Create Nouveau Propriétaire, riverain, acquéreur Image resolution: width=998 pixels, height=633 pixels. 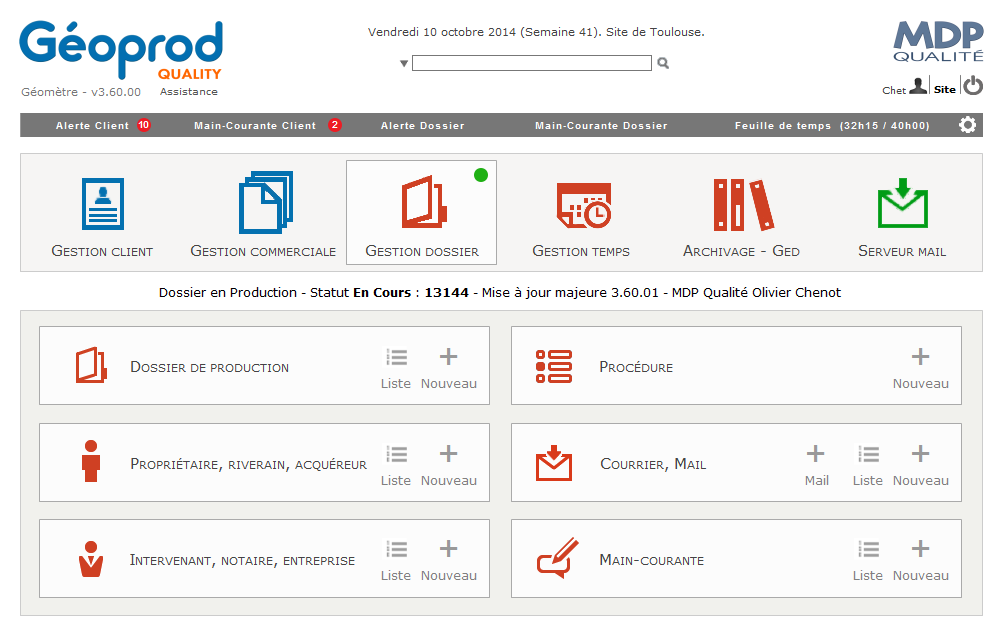(x=449, y=465)
